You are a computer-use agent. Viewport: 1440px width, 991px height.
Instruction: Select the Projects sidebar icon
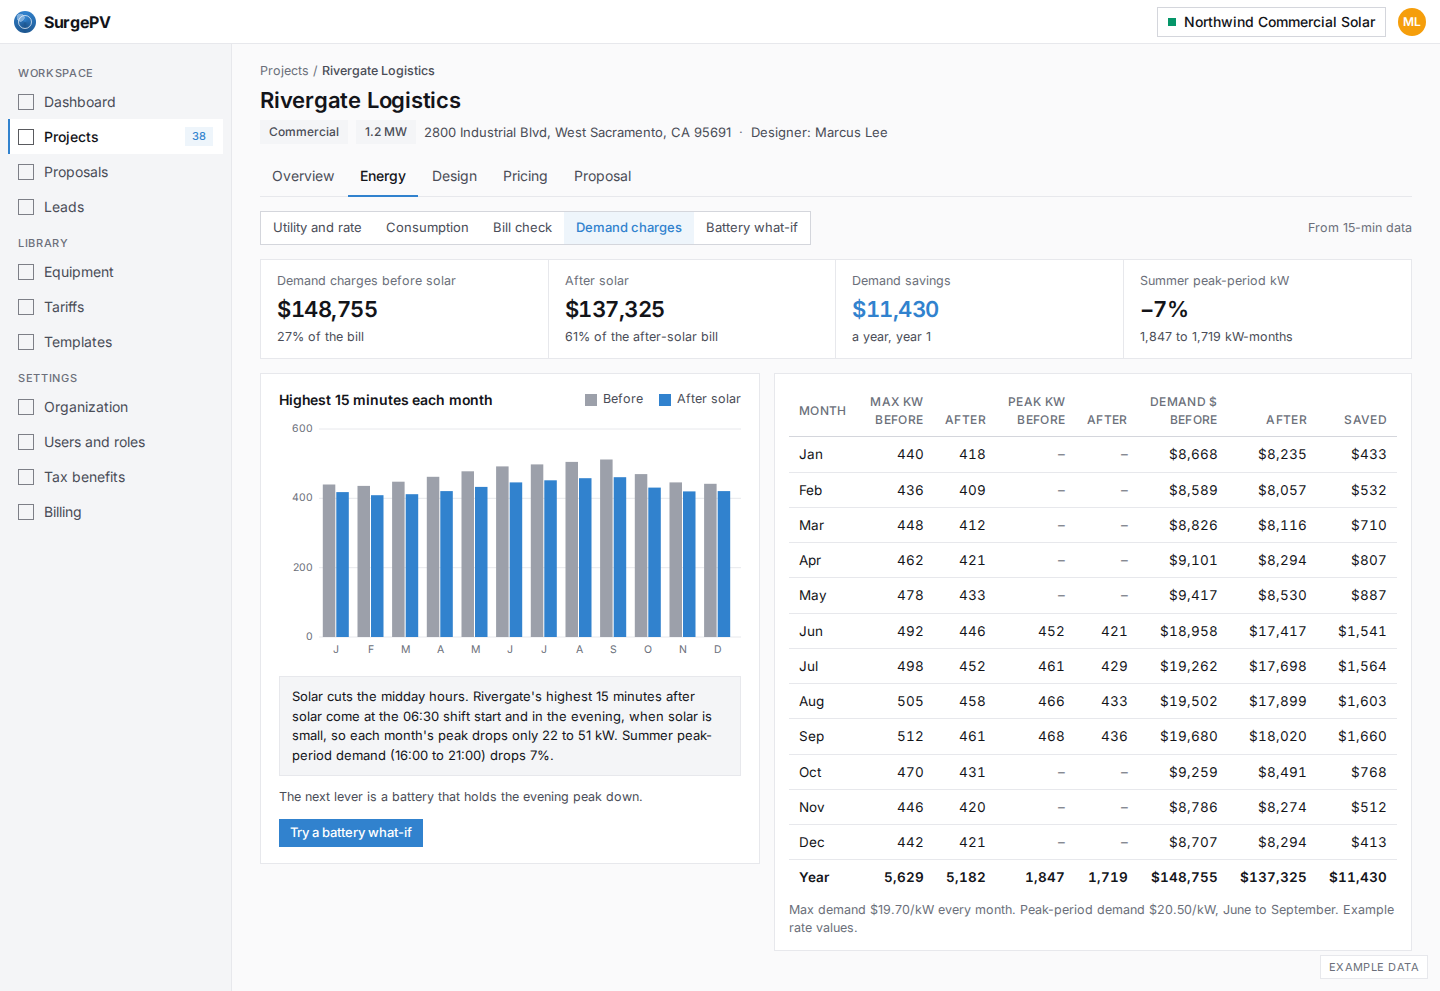[26, 137]
